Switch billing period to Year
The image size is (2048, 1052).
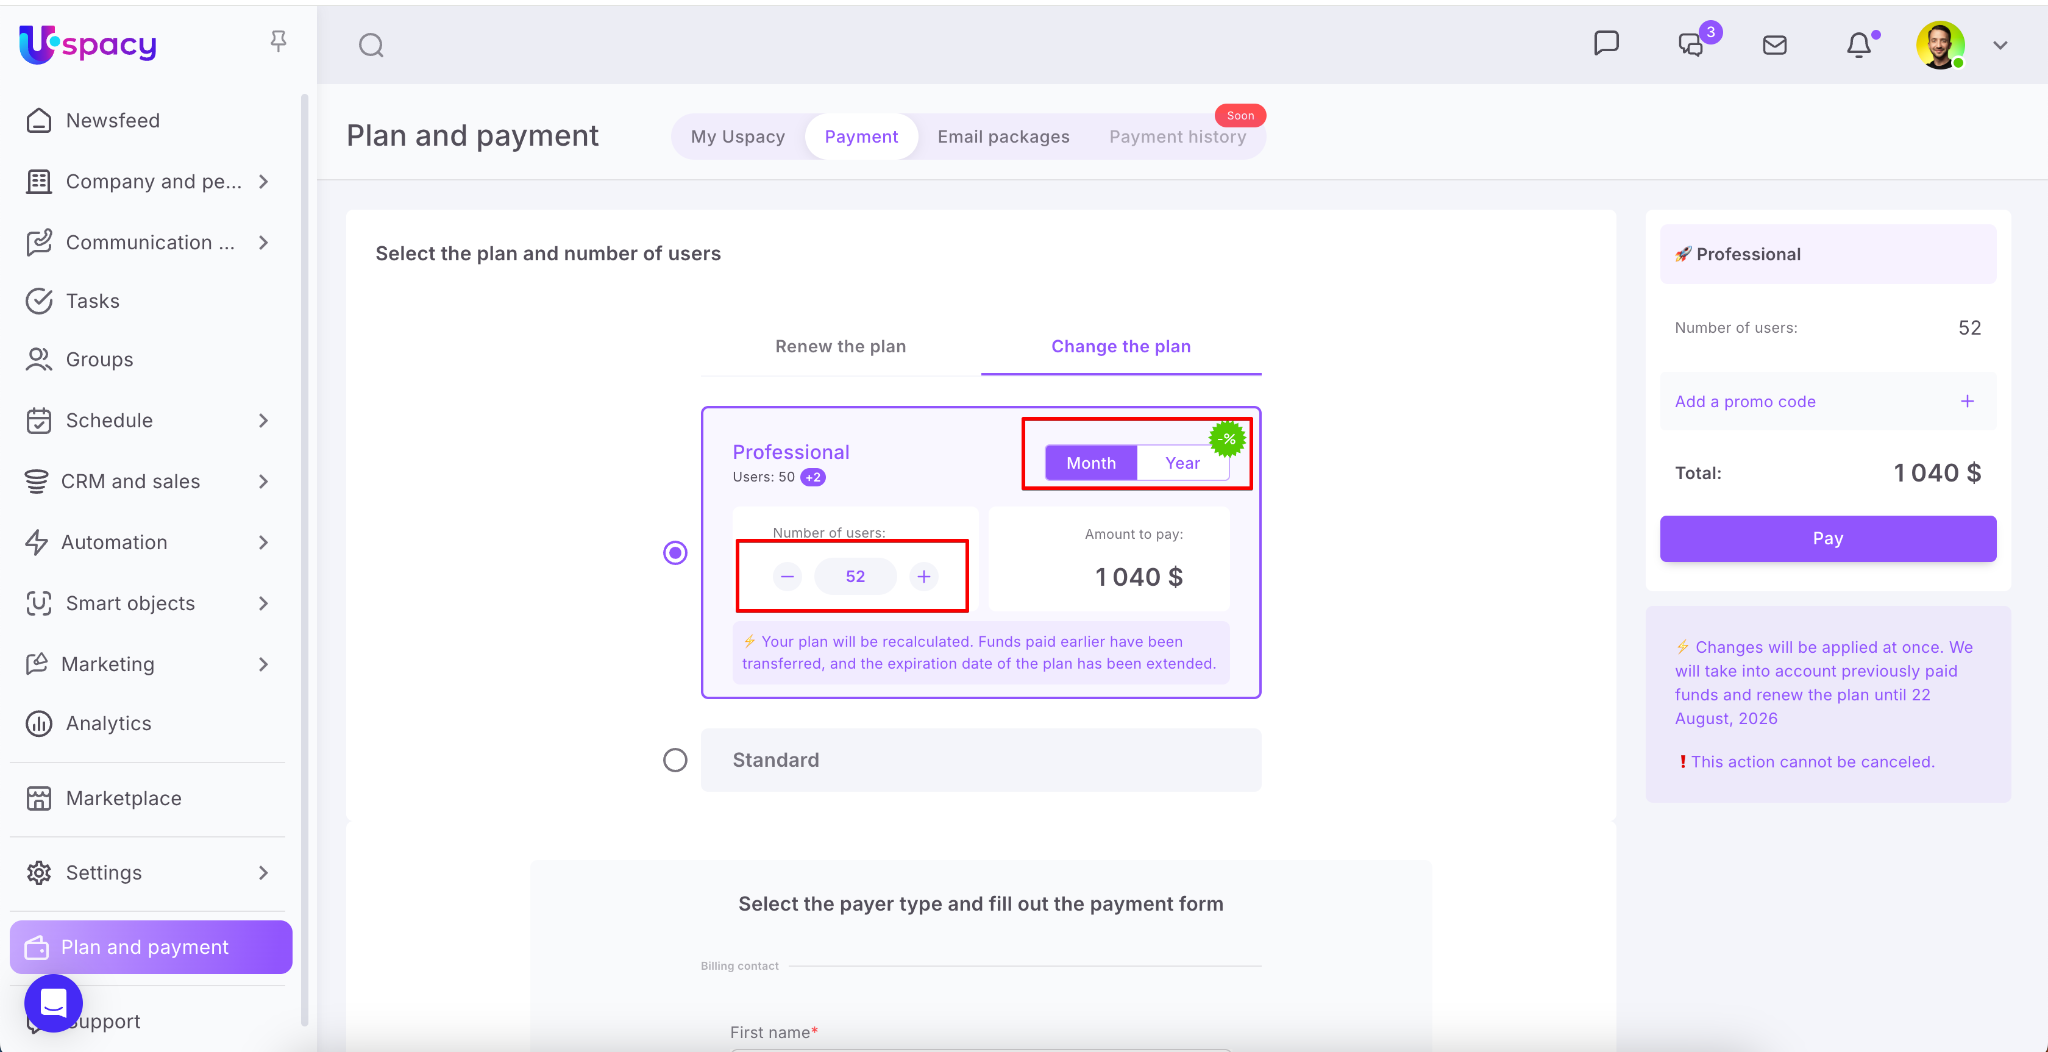click(x=1182, y=463)
